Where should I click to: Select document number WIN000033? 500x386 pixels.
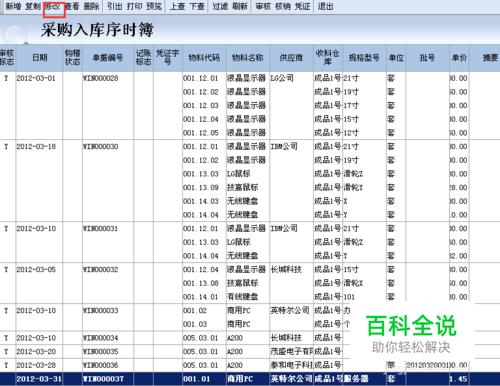[101, 311]
